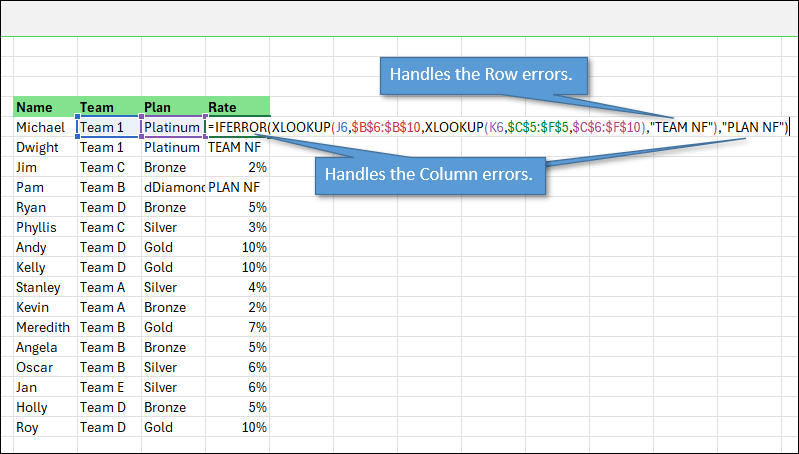Click the misspelled dDiamond plan cell
Viewport: 799px width, 454px height.
tap(172, 187)
